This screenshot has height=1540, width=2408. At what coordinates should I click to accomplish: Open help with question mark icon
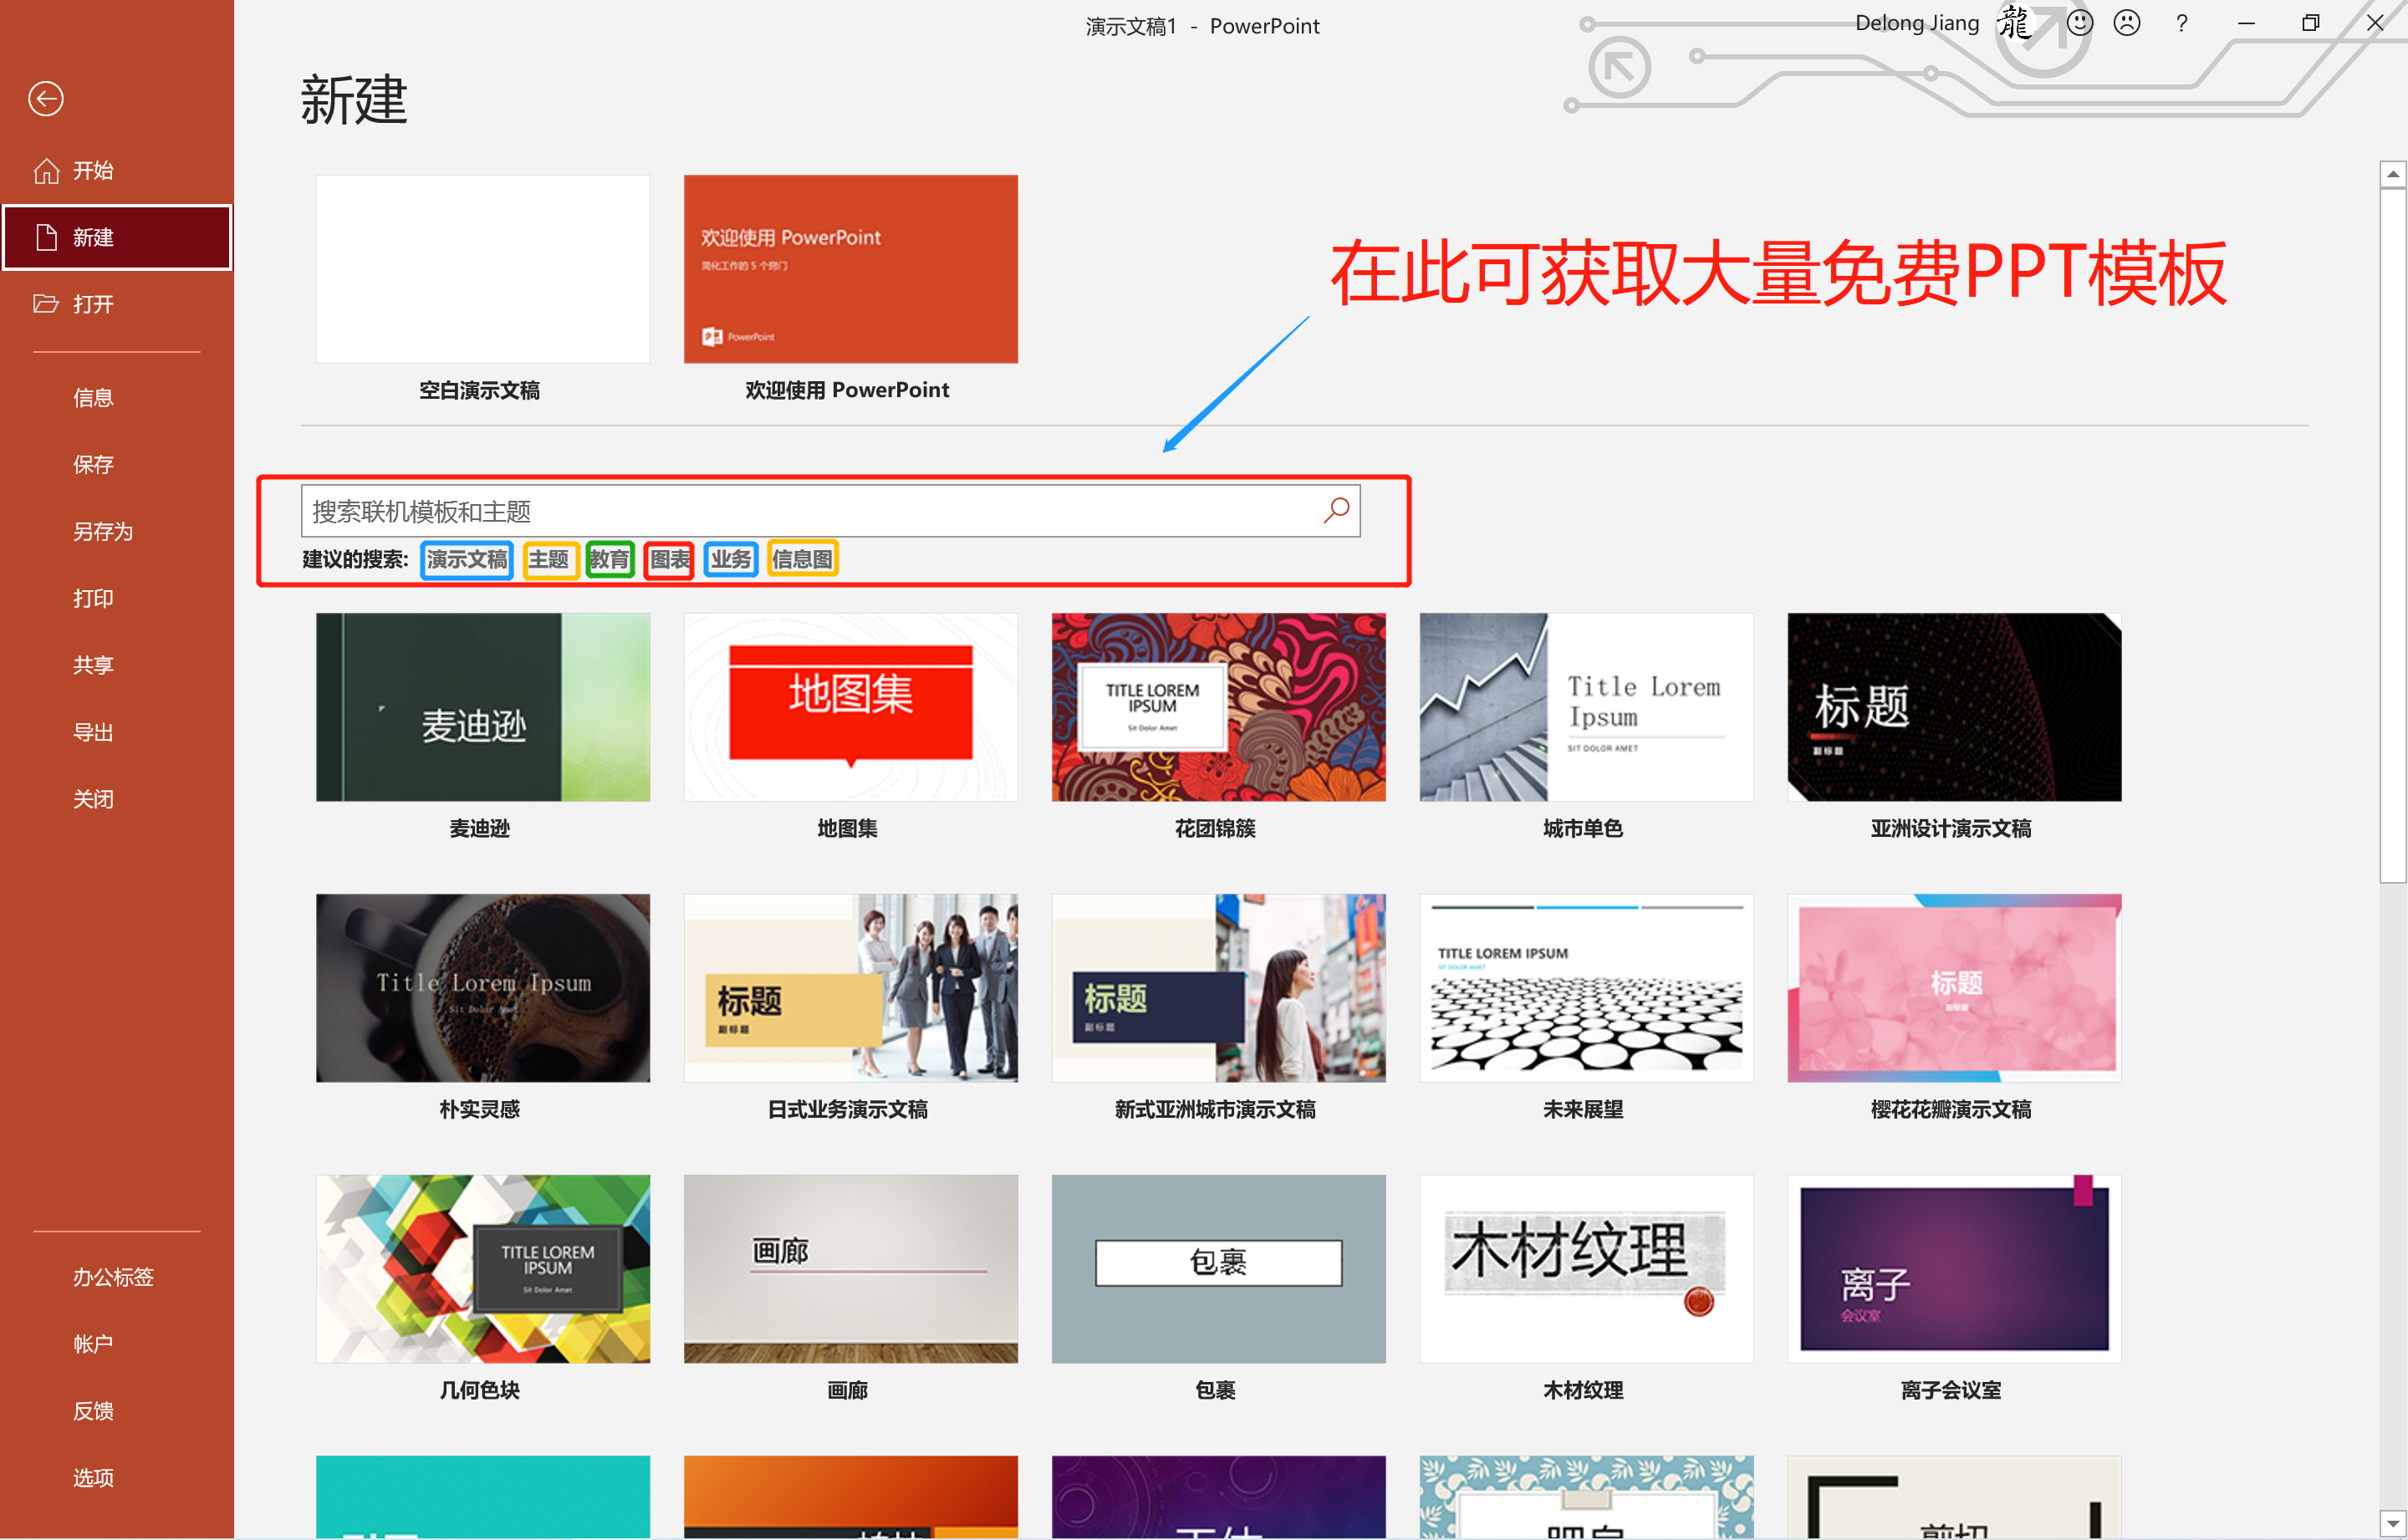[2182, 24]
